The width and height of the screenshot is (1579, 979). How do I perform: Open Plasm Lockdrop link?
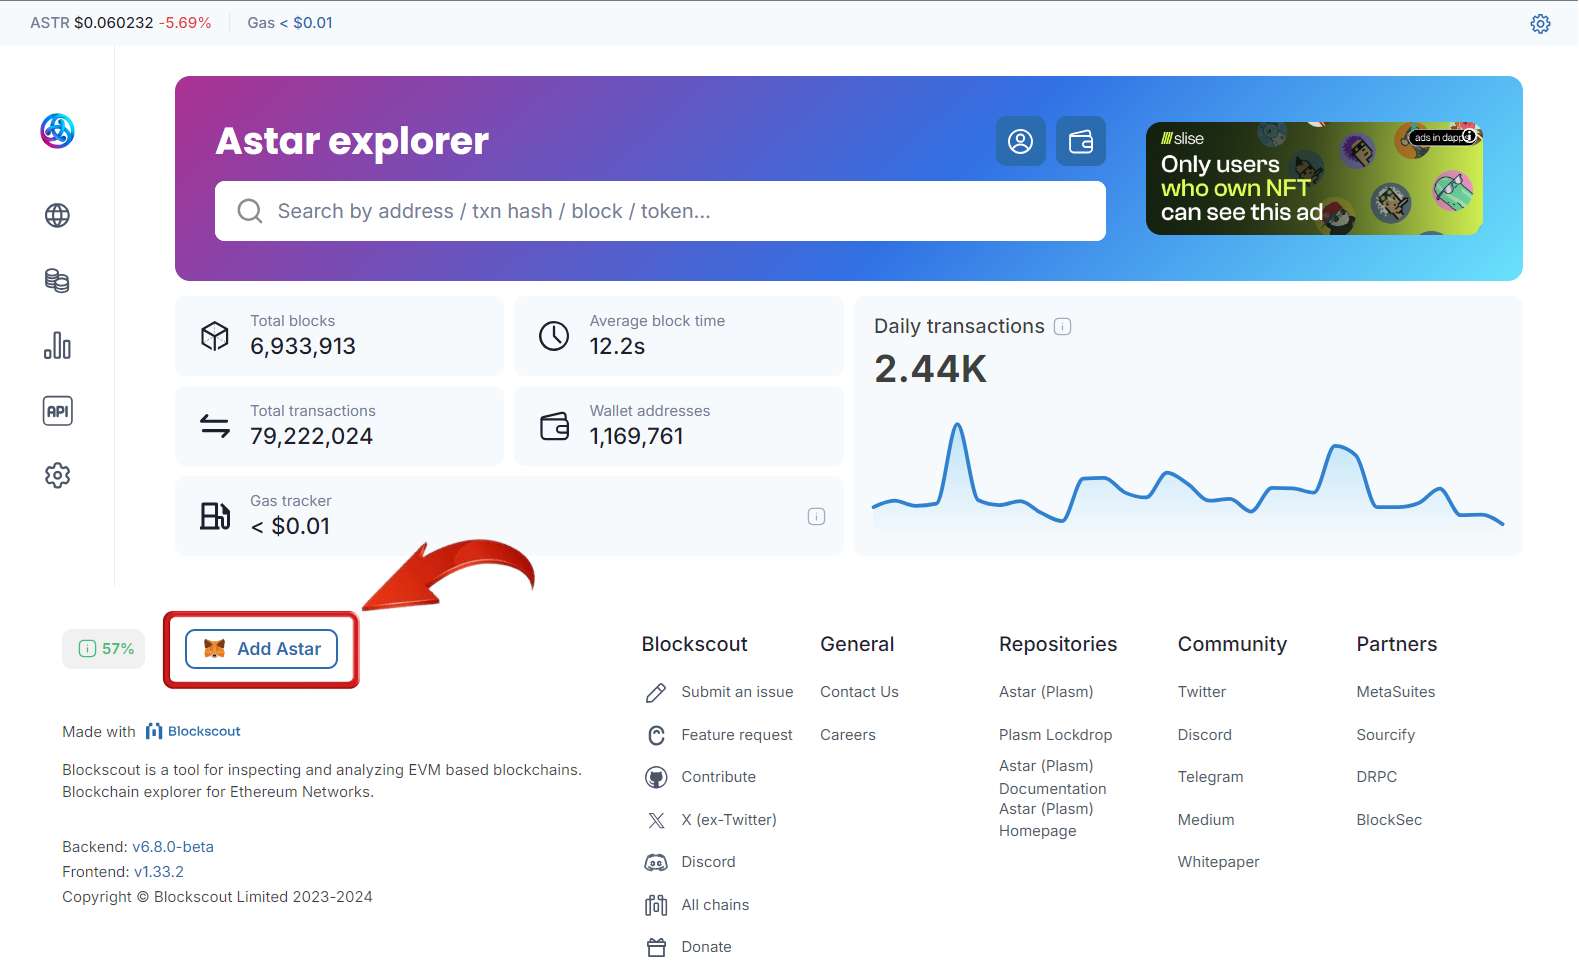coord(1055,735)
